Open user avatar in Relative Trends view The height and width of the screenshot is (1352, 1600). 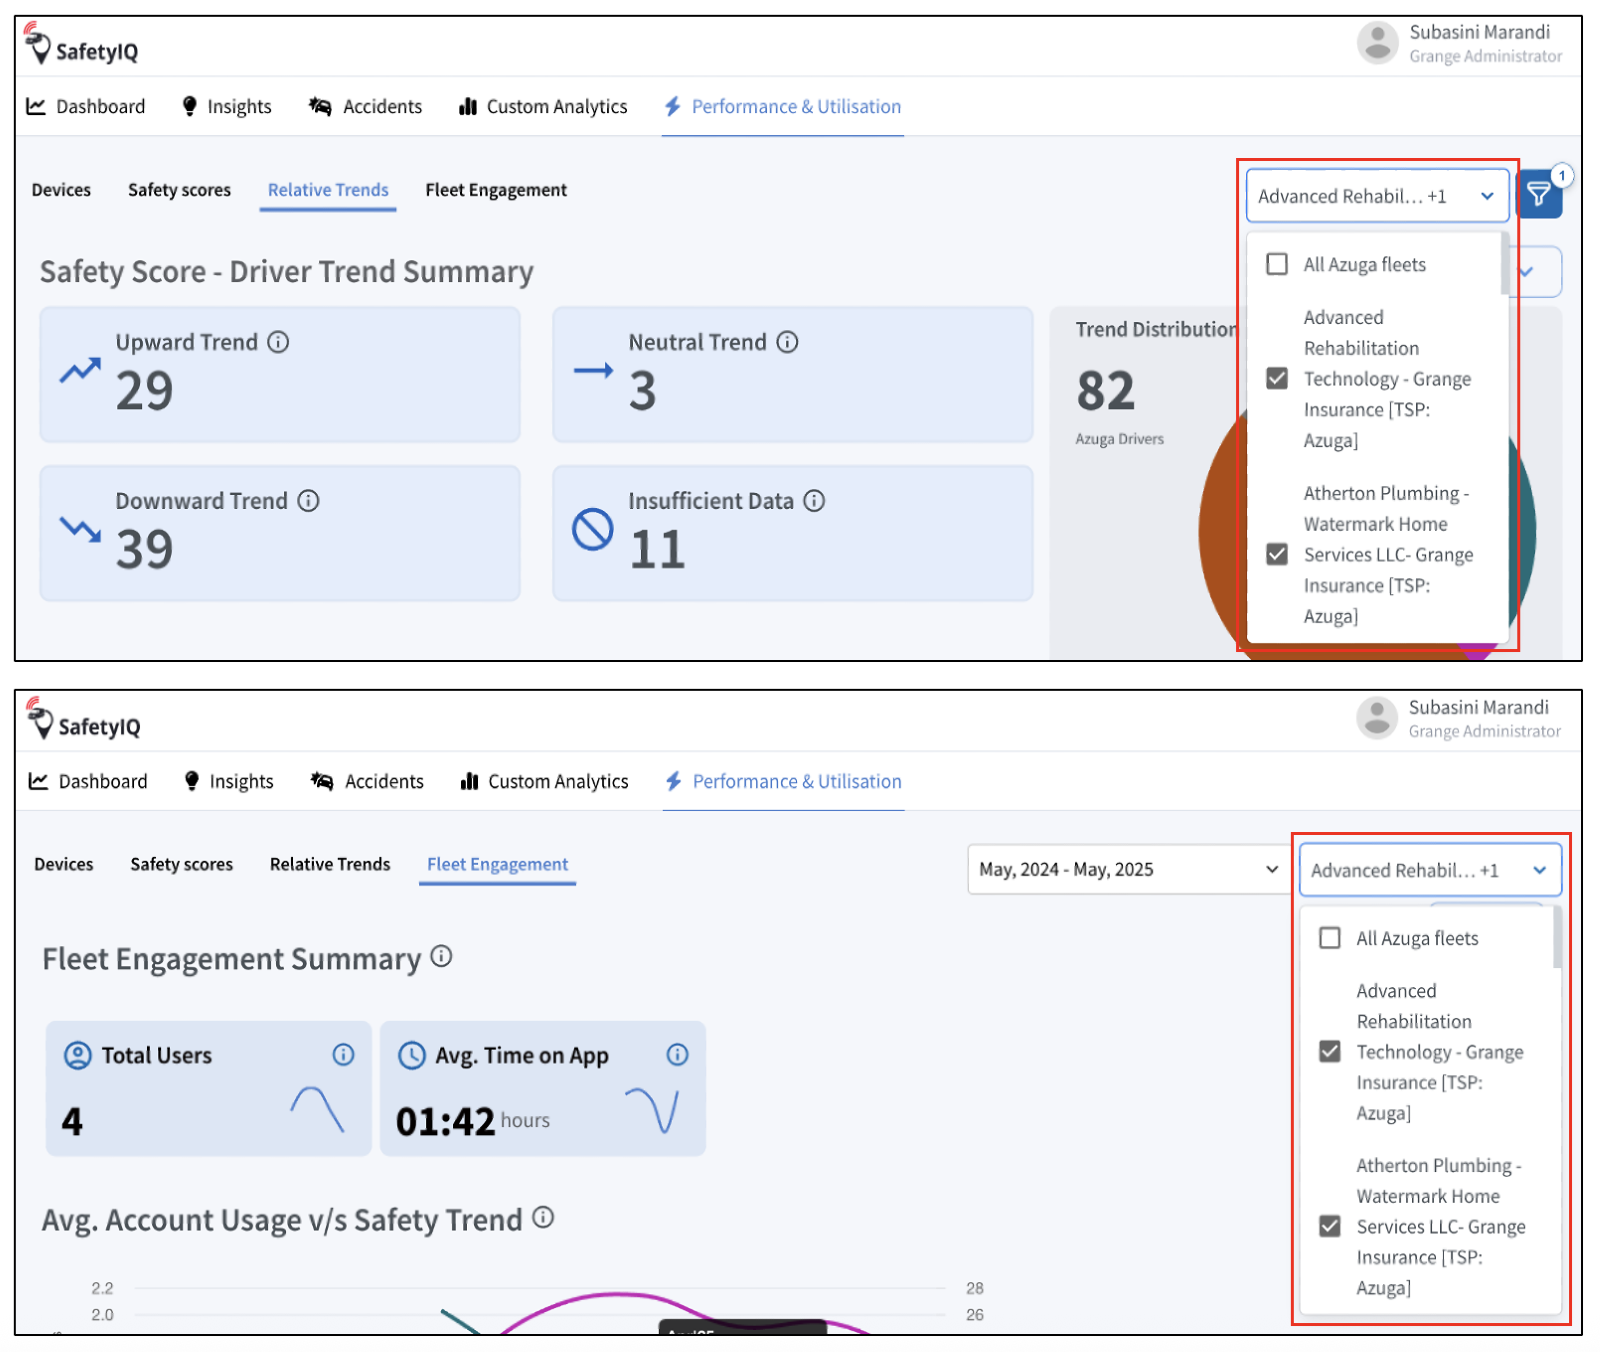(x=1377, y=43)
